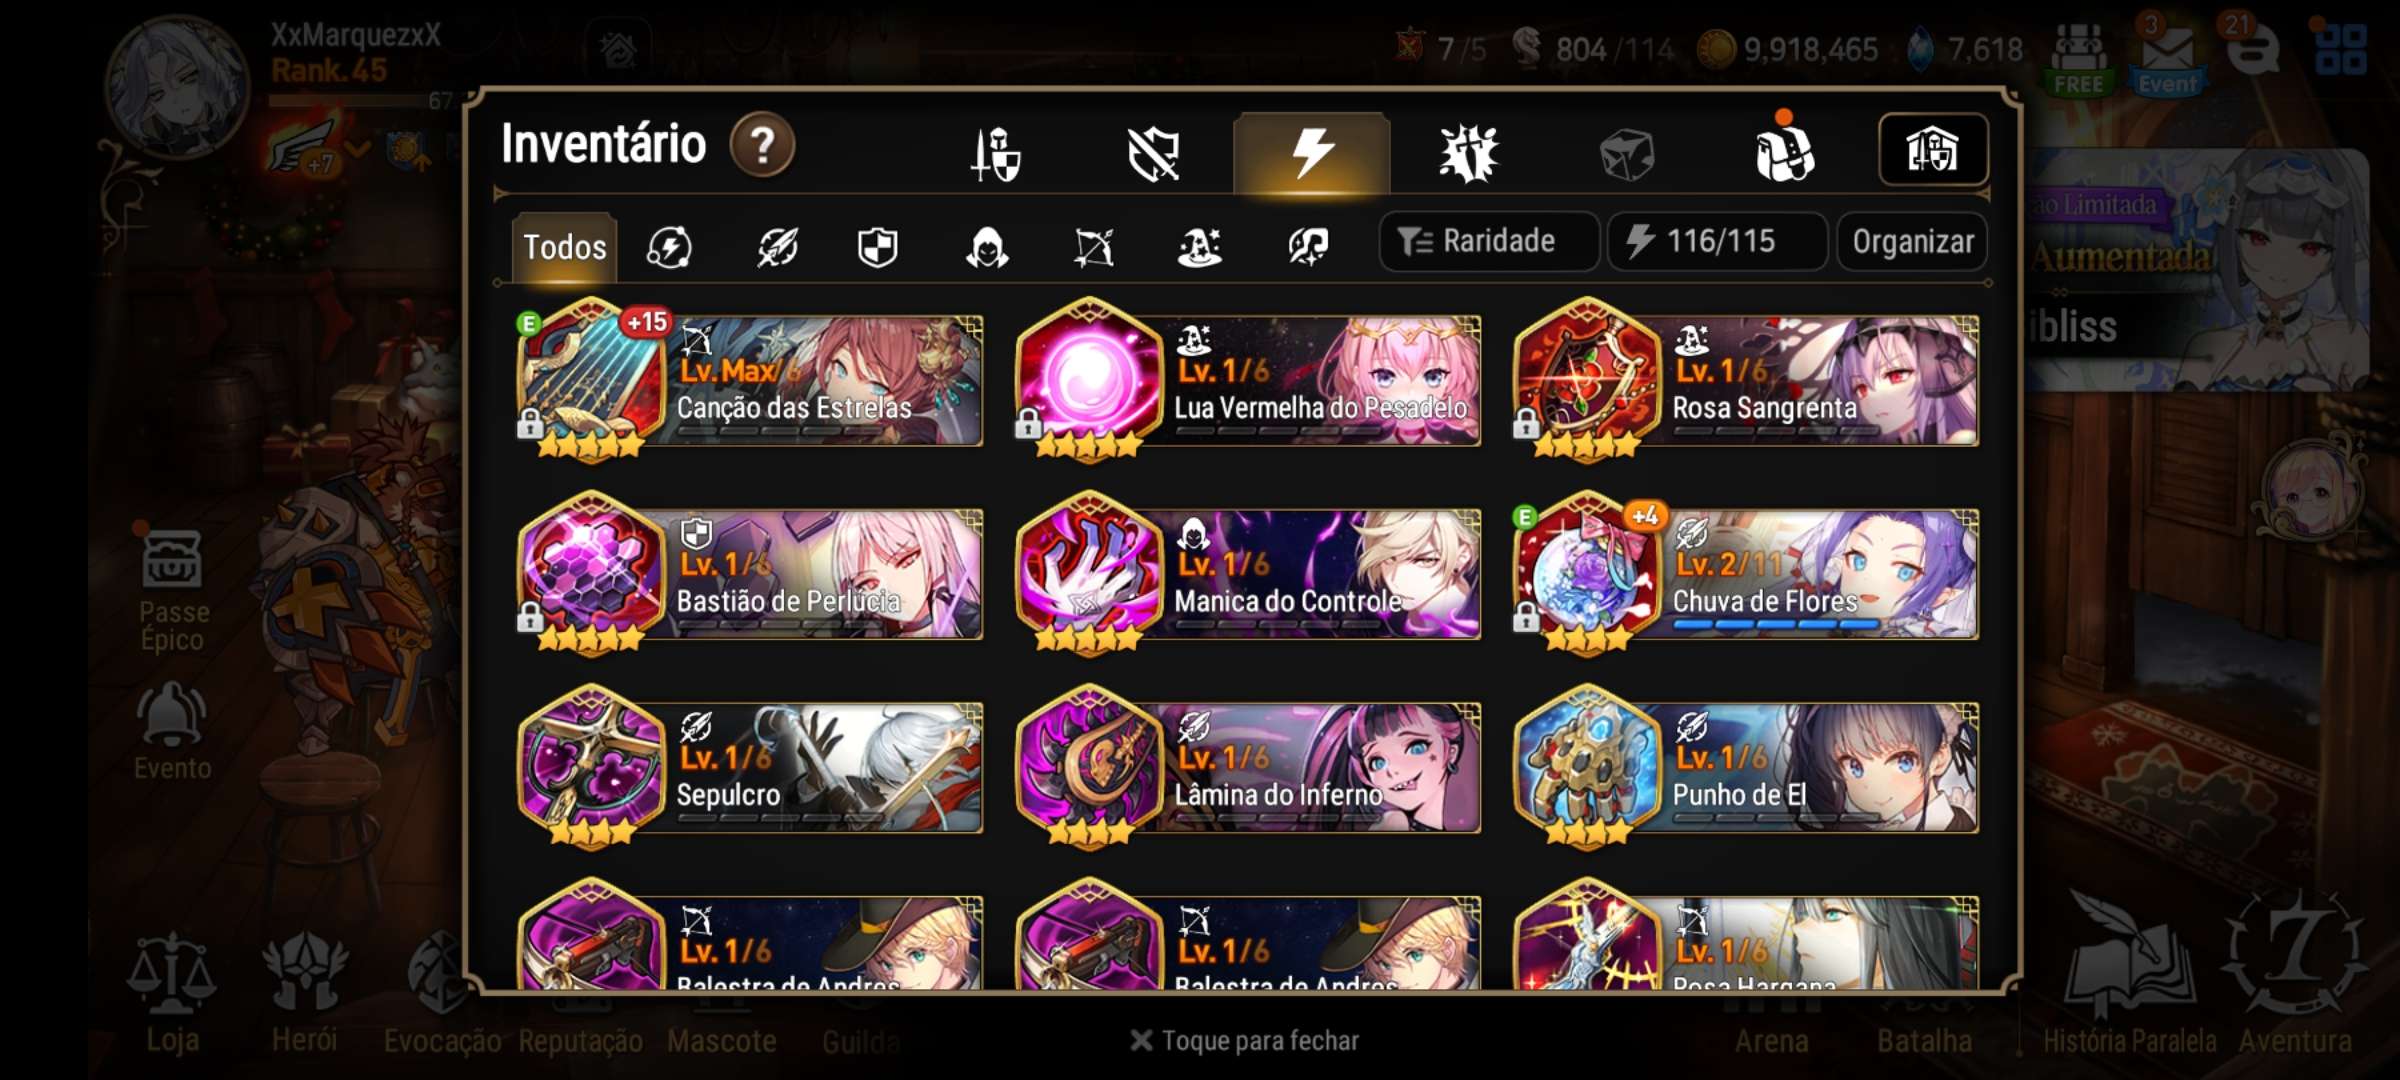The image size is (2400, 1080).
Task: Filter artifacts by bow ranger class icon
Action: coord(1093,247)
